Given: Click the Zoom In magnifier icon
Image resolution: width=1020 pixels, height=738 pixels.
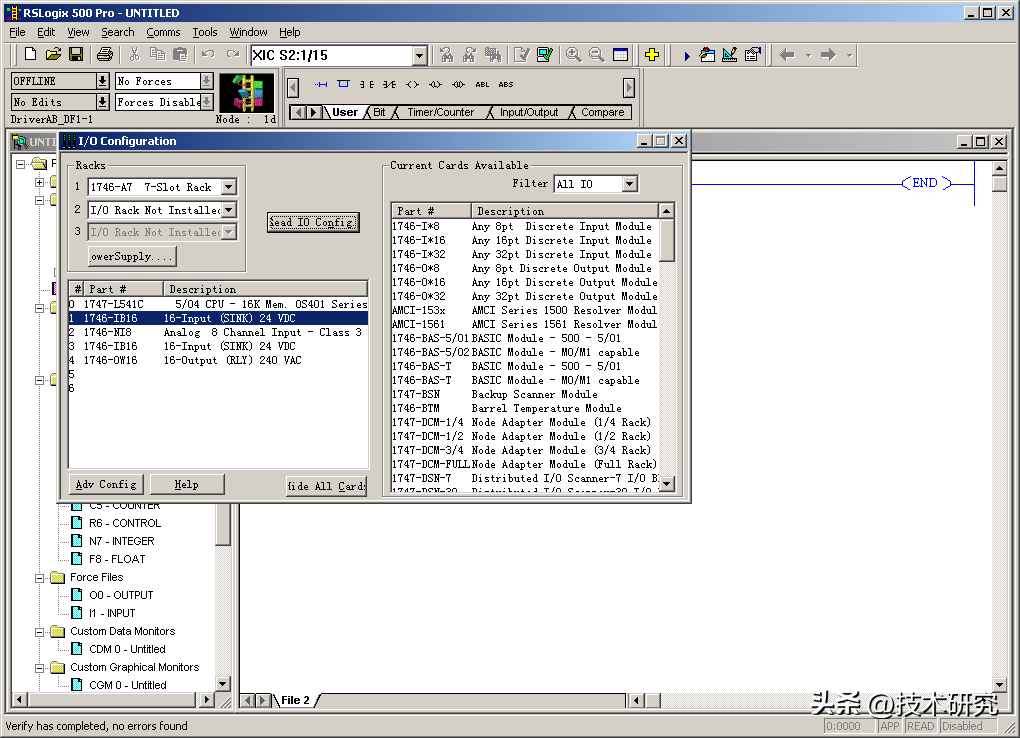Looking at the screenshot, I should click(574, 55).
